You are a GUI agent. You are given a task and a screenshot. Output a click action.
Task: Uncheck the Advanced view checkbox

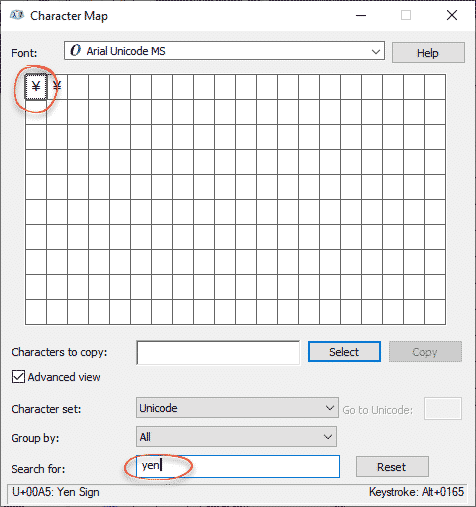[18, 377]
